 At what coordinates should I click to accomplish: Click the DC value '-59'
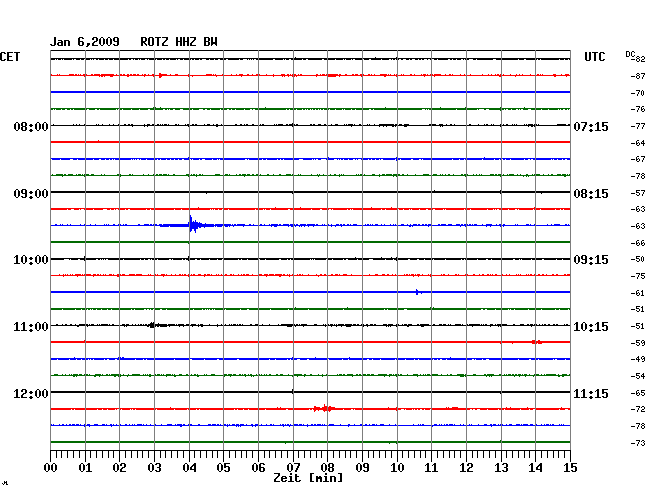pyautogui.click(x=638, y=343)
